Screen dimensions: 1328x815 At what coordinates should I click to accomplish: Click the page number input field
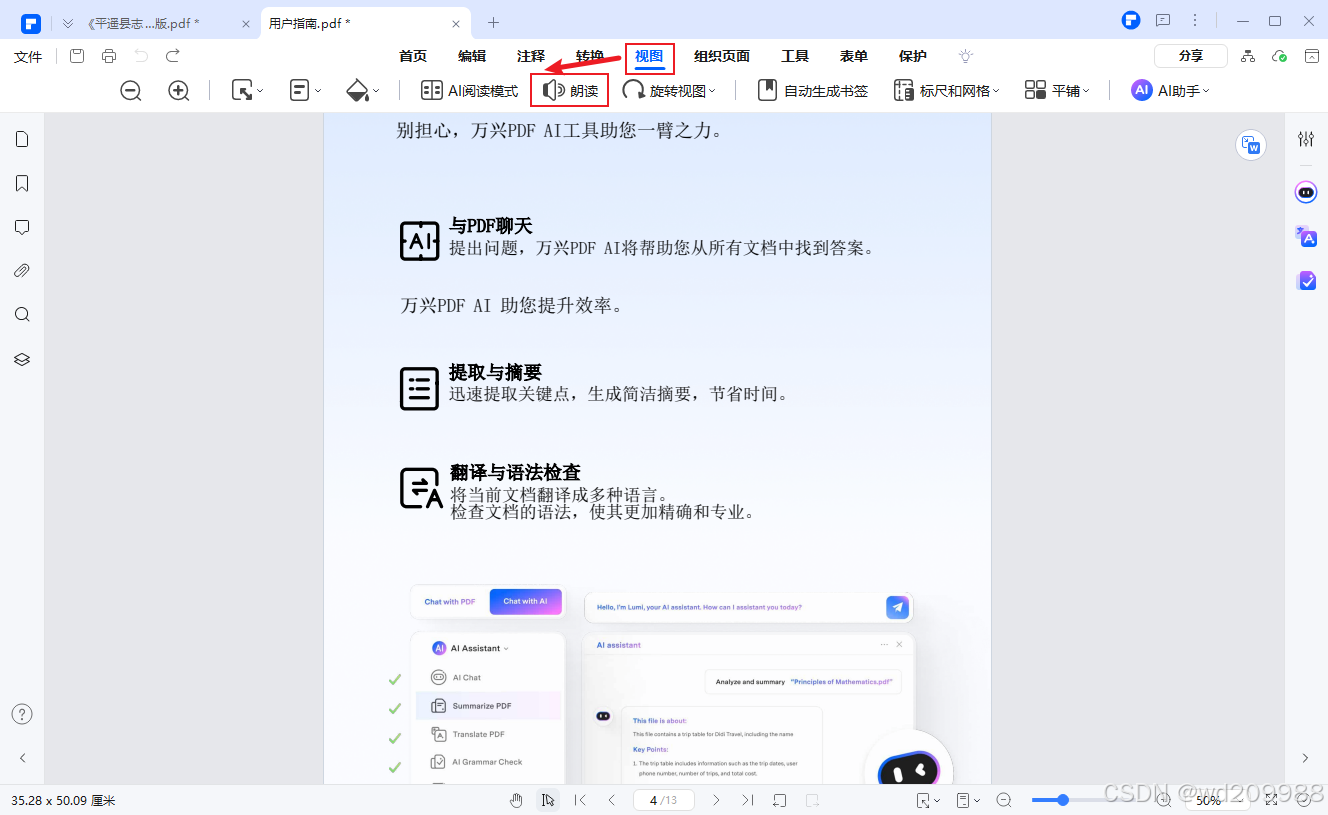pyautogui.click(x=664, y=800)
